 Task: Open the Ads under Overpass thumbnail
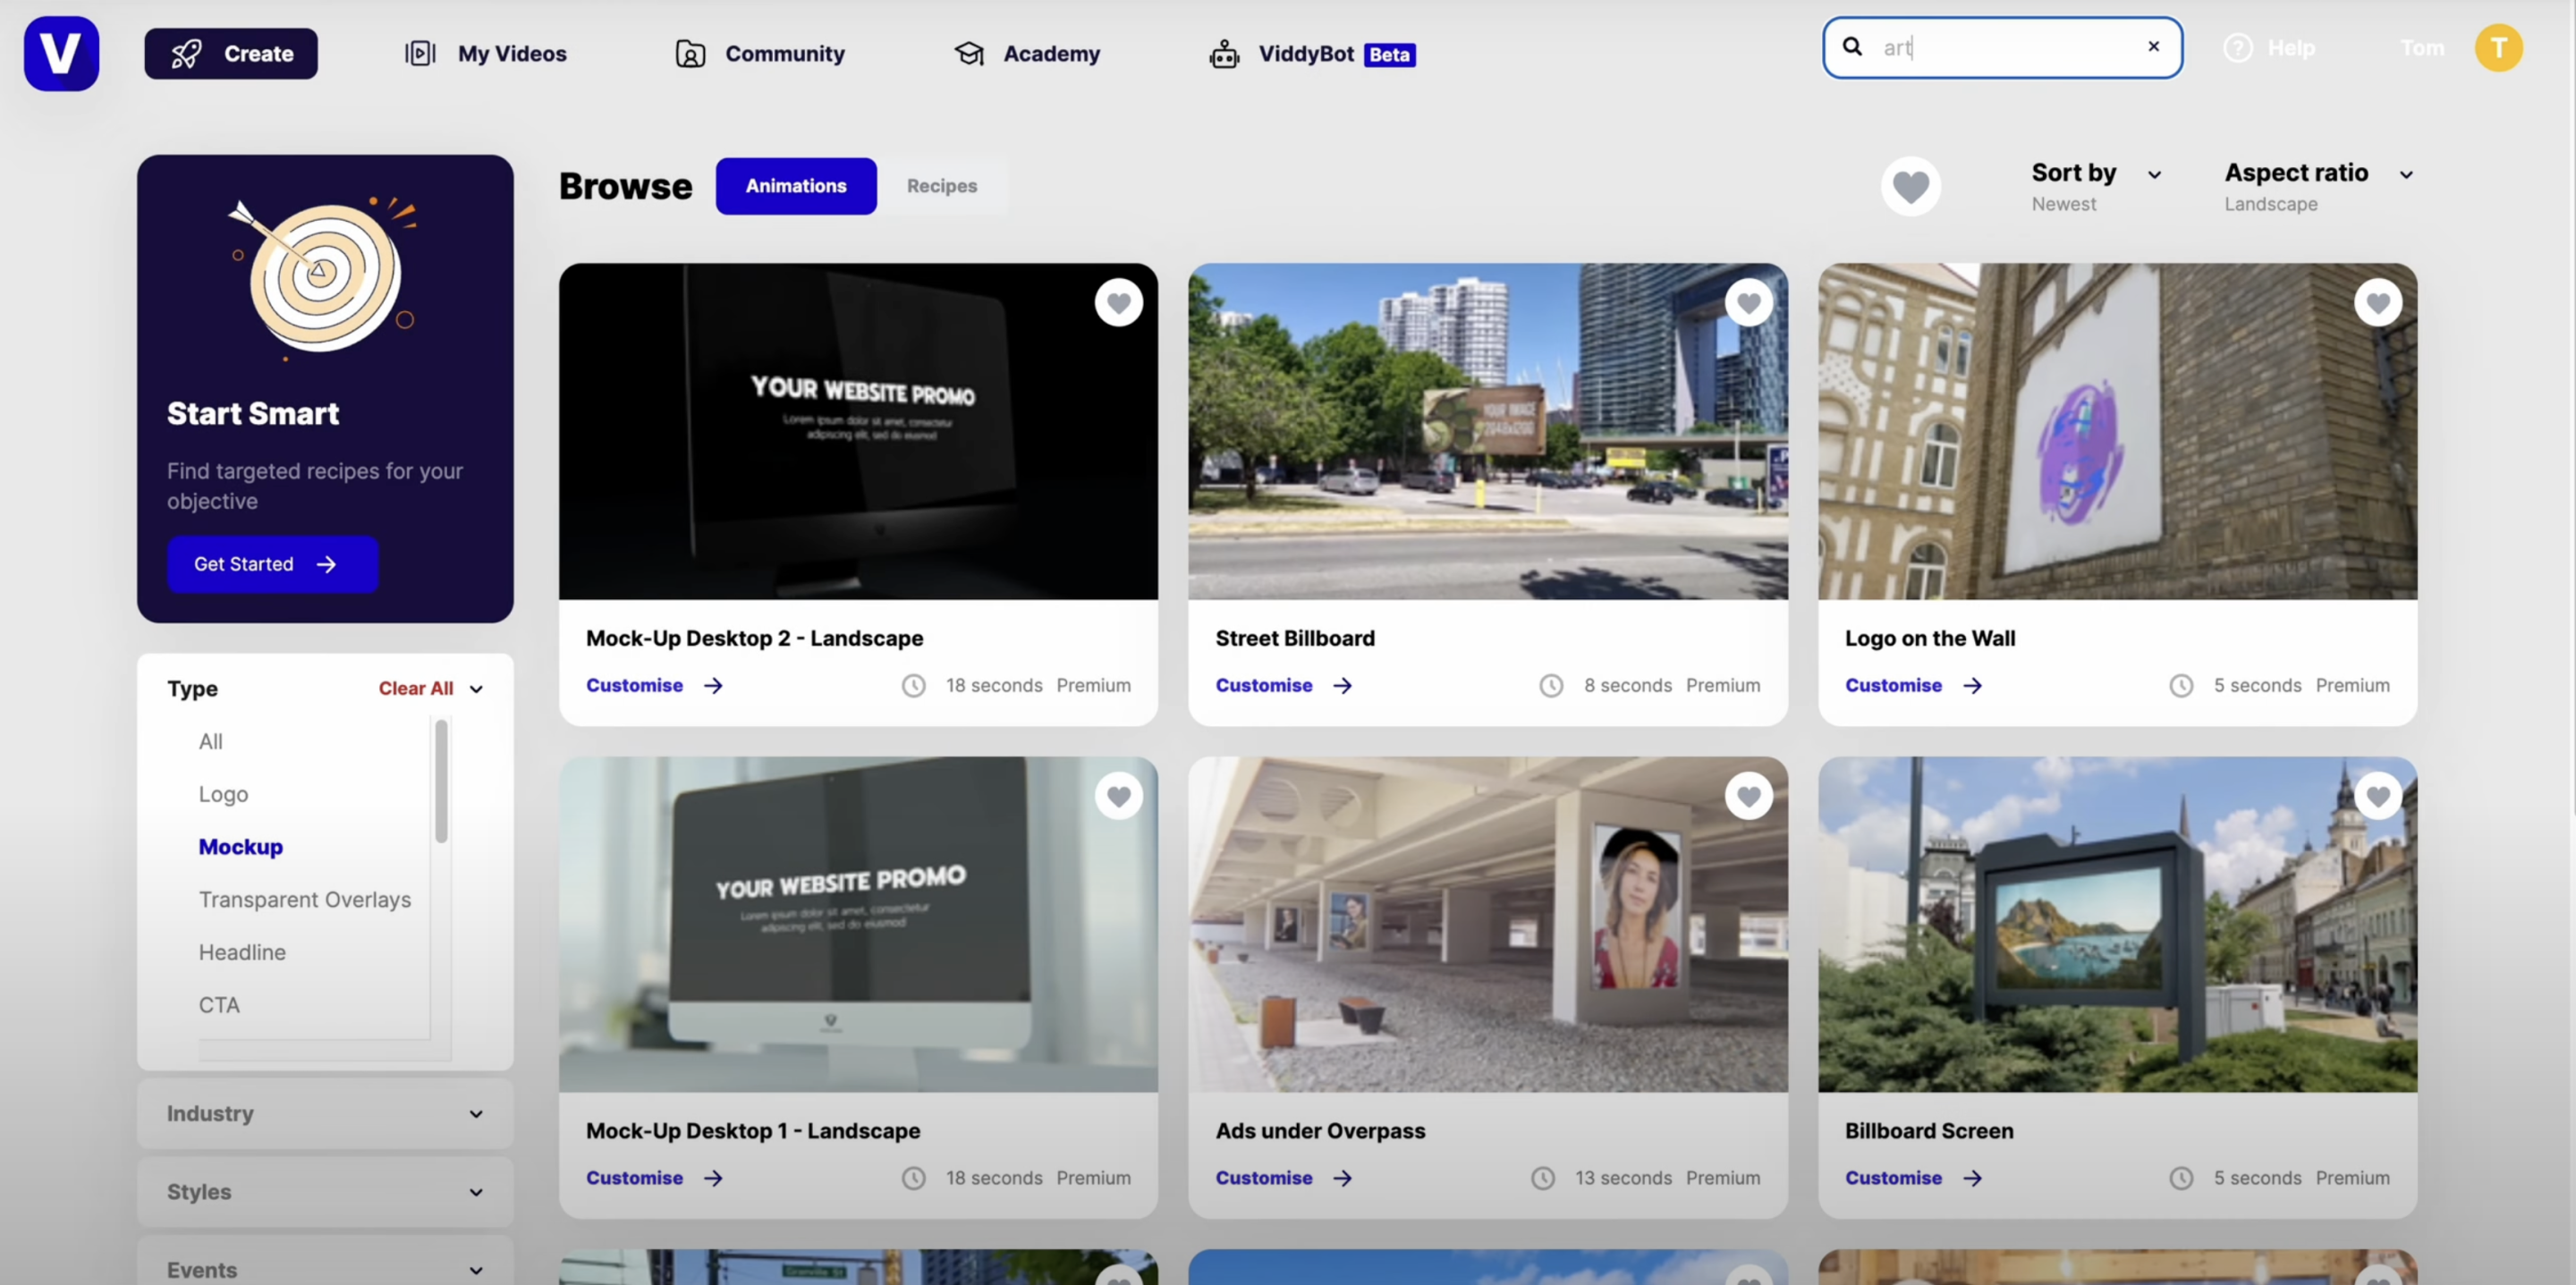click(x=1487, y=924)
